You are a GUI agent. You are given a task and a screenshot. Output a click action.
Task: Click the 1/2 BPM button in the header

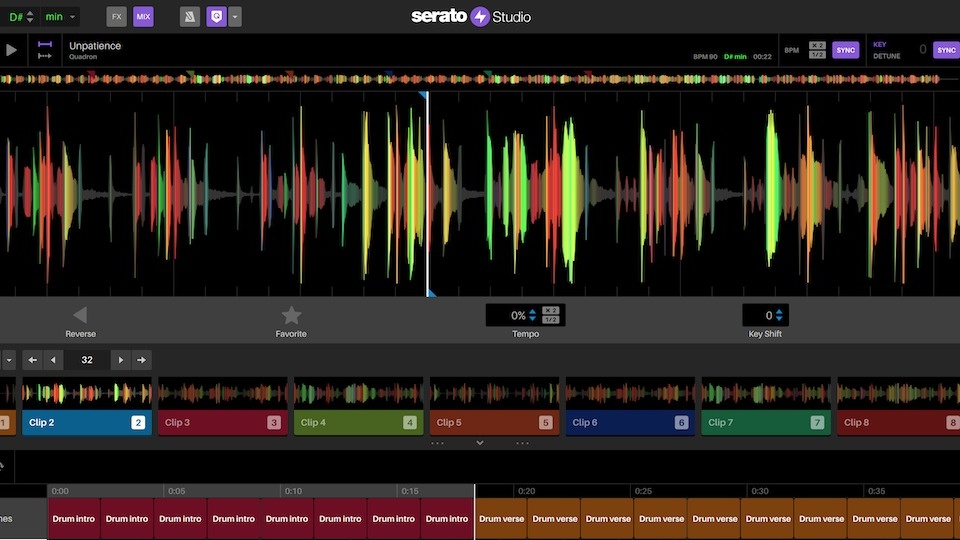point(817,54)
